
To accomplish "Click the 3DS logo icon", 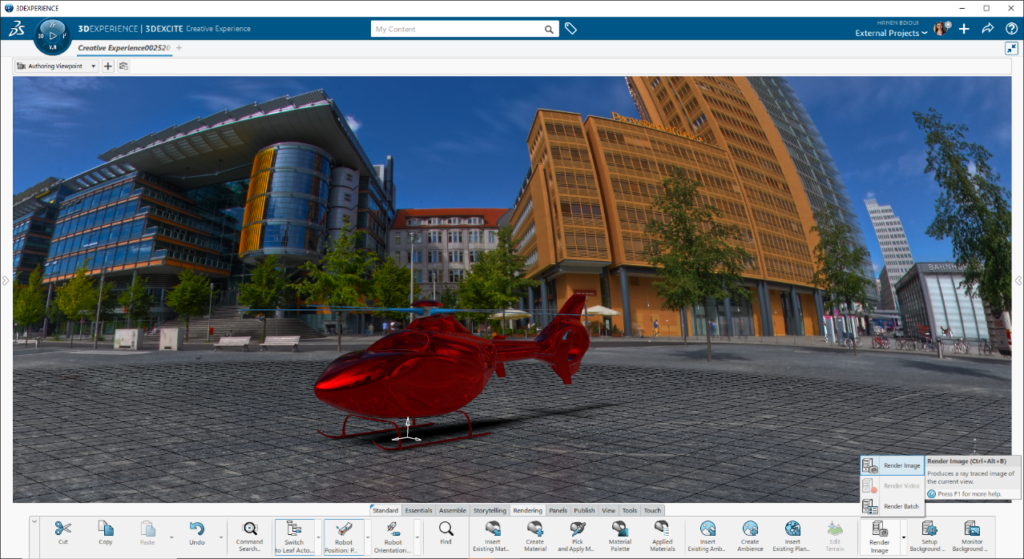I will (16, 28).
